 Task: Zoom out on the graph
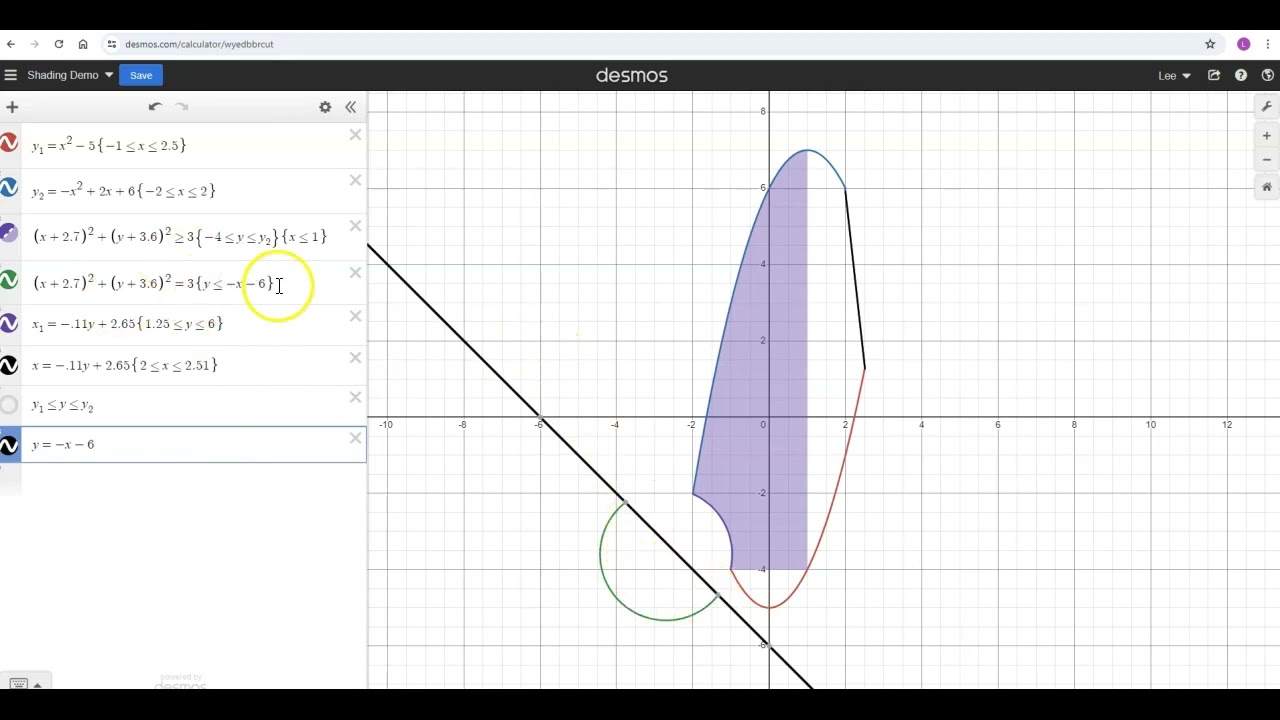(1266, 160)
